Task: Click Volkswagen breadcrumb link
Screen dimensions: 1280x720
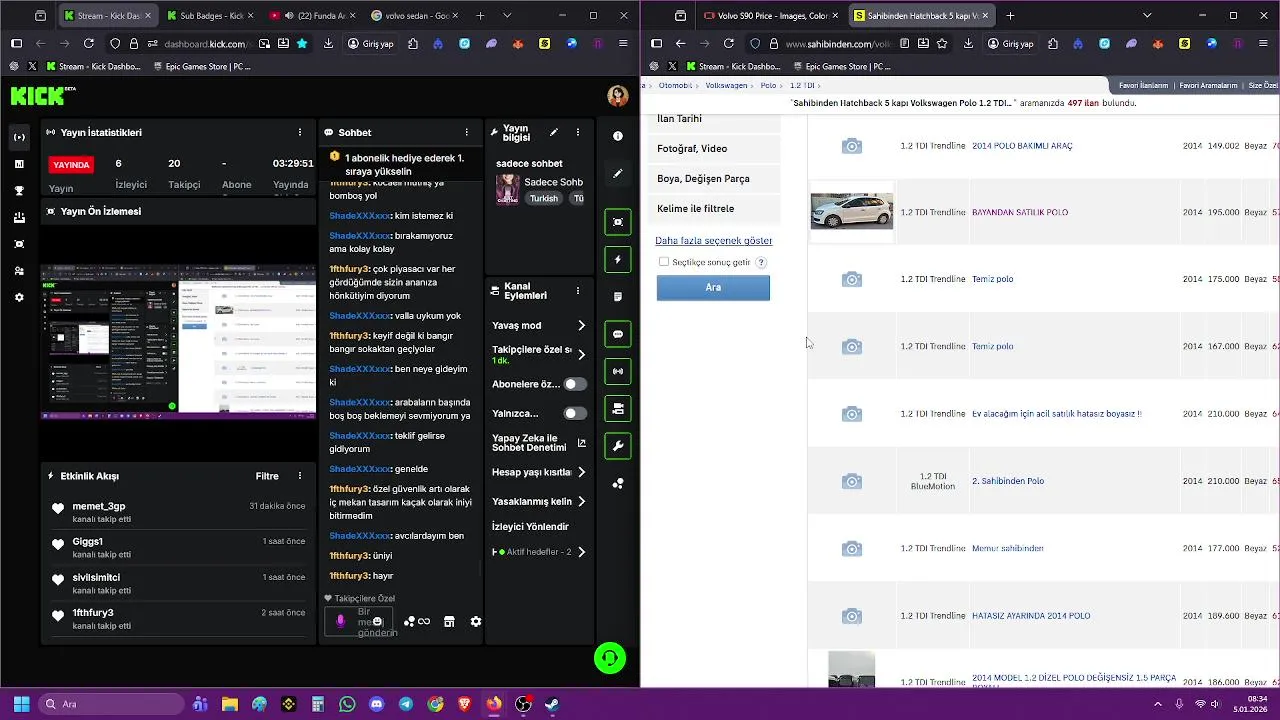Action: 726,86
